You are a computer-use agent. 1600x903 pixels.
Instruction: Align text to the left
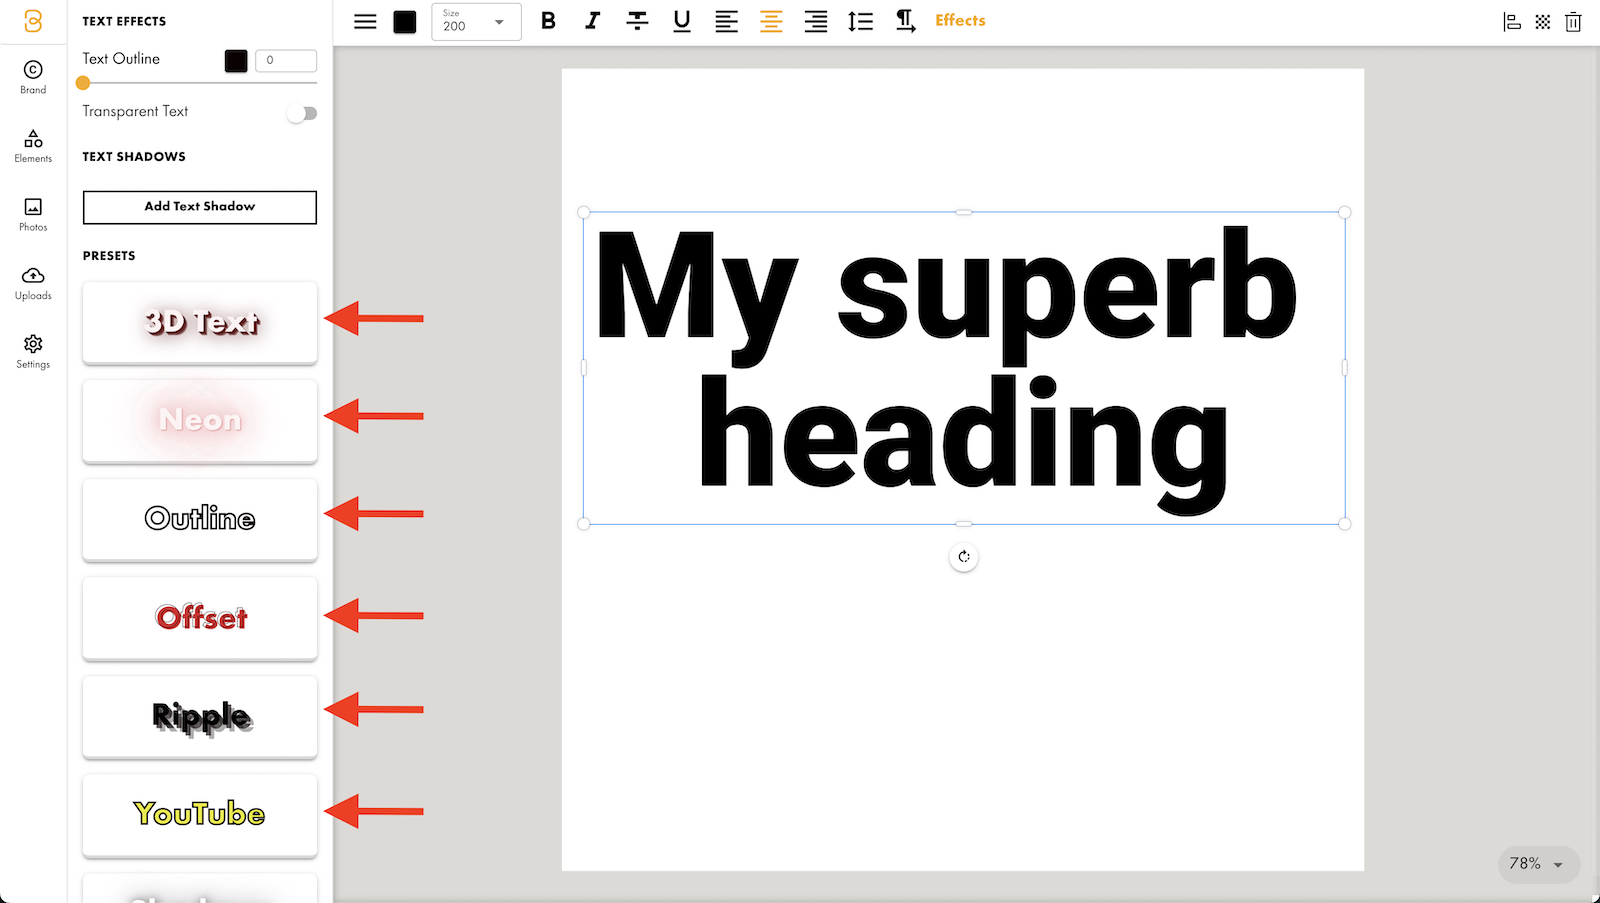click(726, 21)
